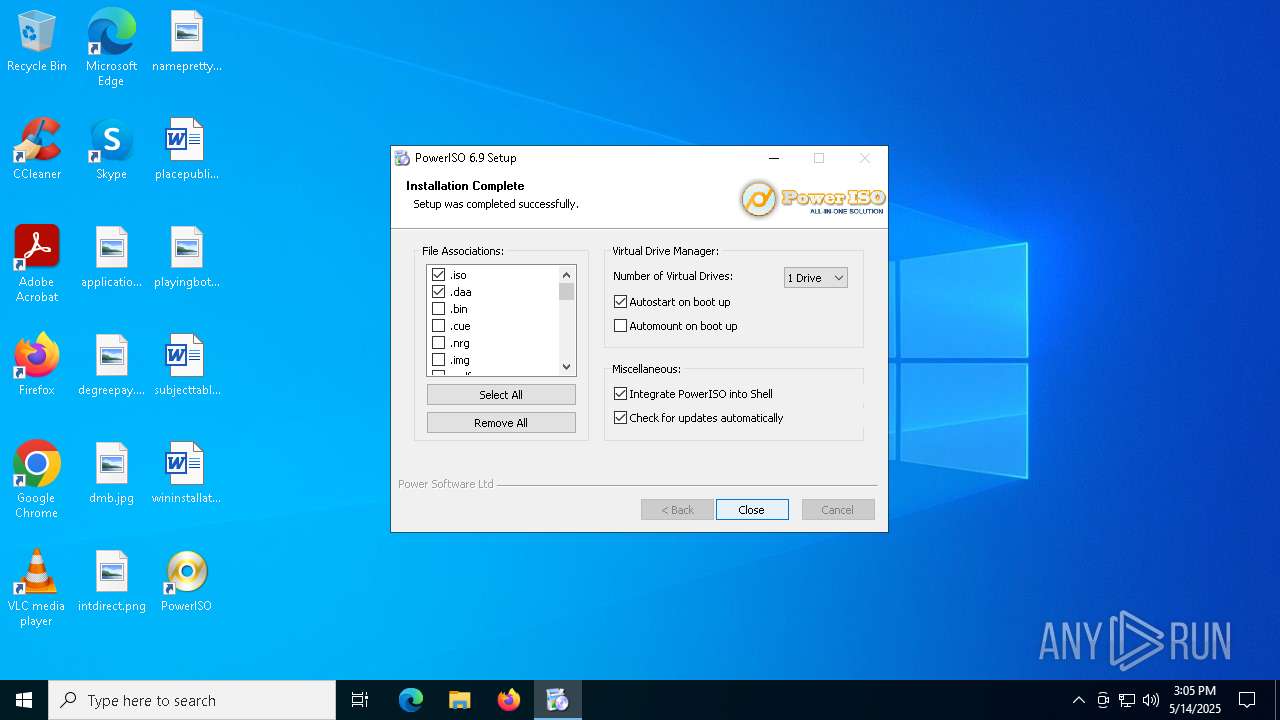Open VLC media player desktop shortcut

pyautogui.click(x=37, y=588)
